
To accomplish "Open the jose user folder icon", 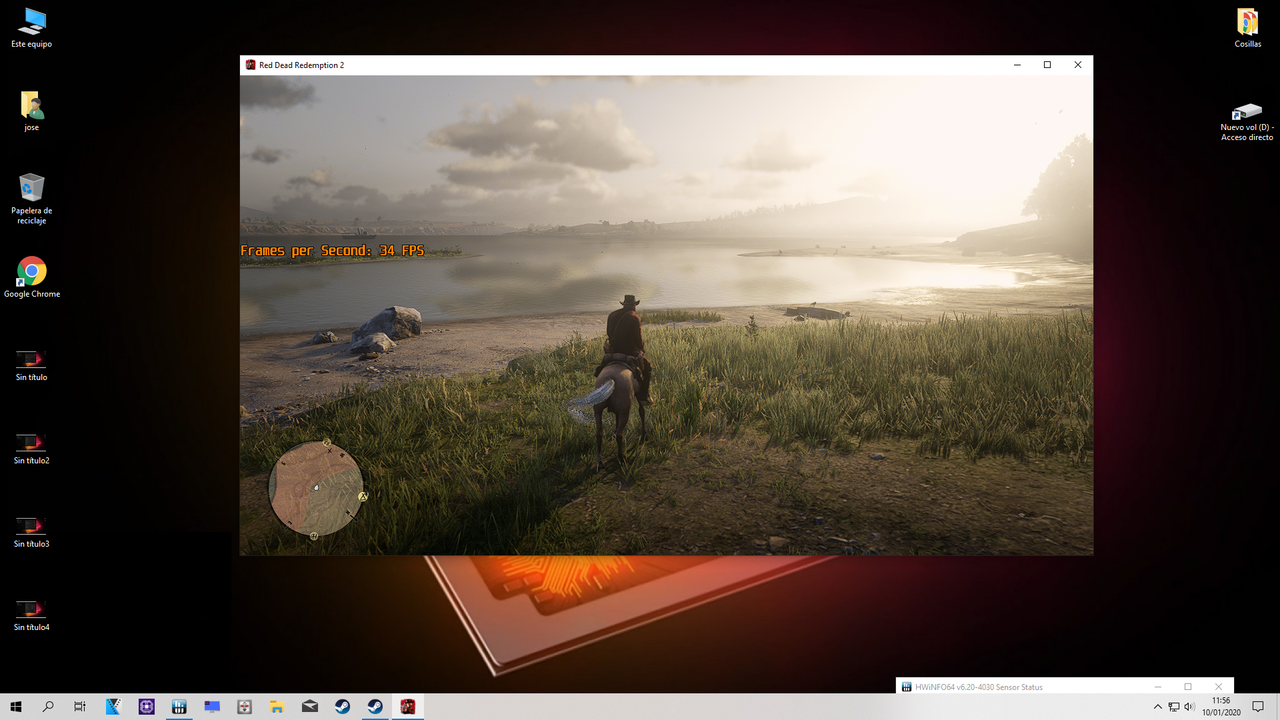I will [31, 111].
